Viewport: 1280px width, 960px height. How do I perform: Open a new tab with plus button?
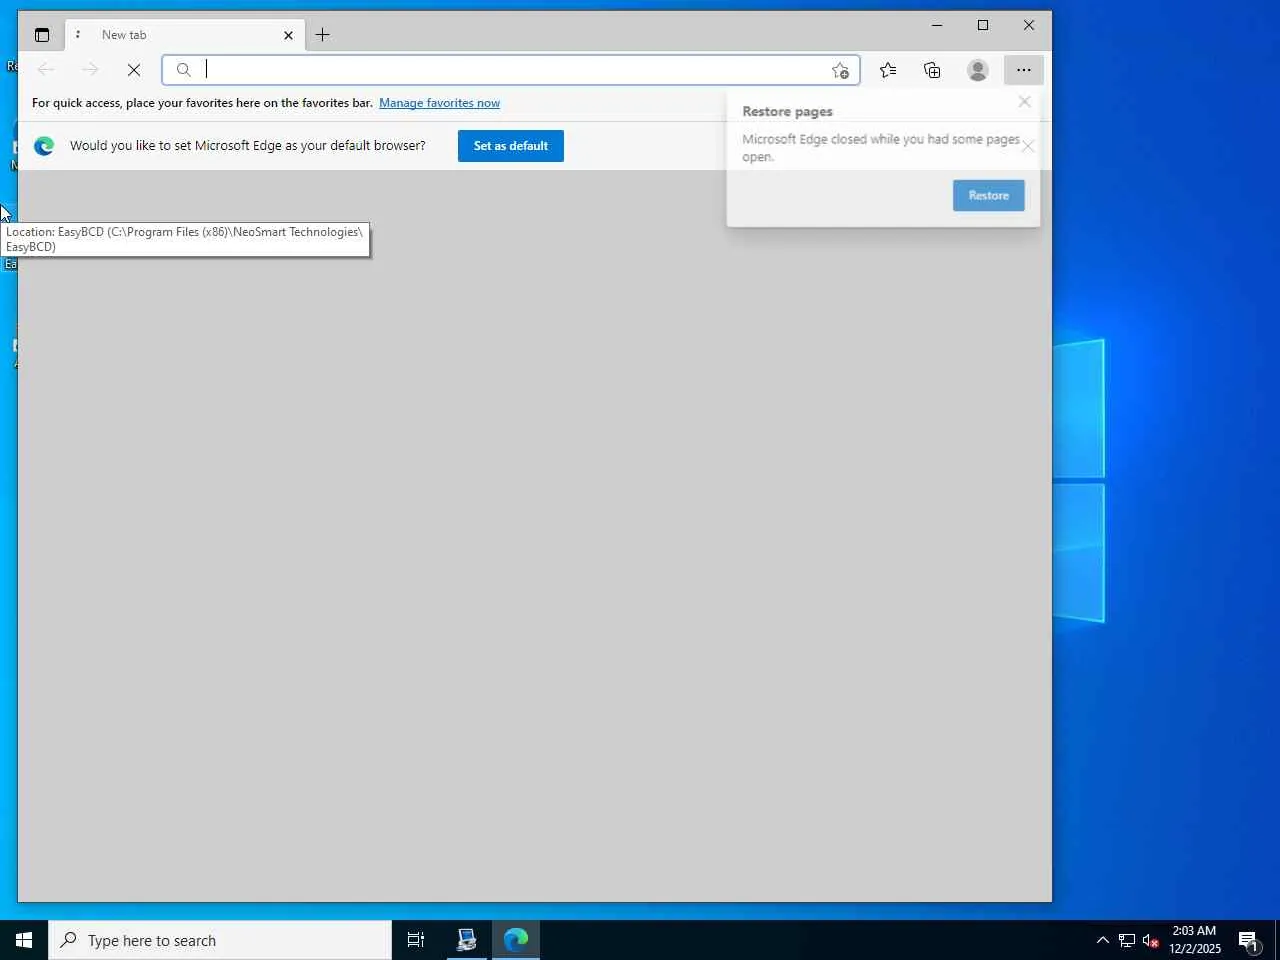tap(322, 35)
